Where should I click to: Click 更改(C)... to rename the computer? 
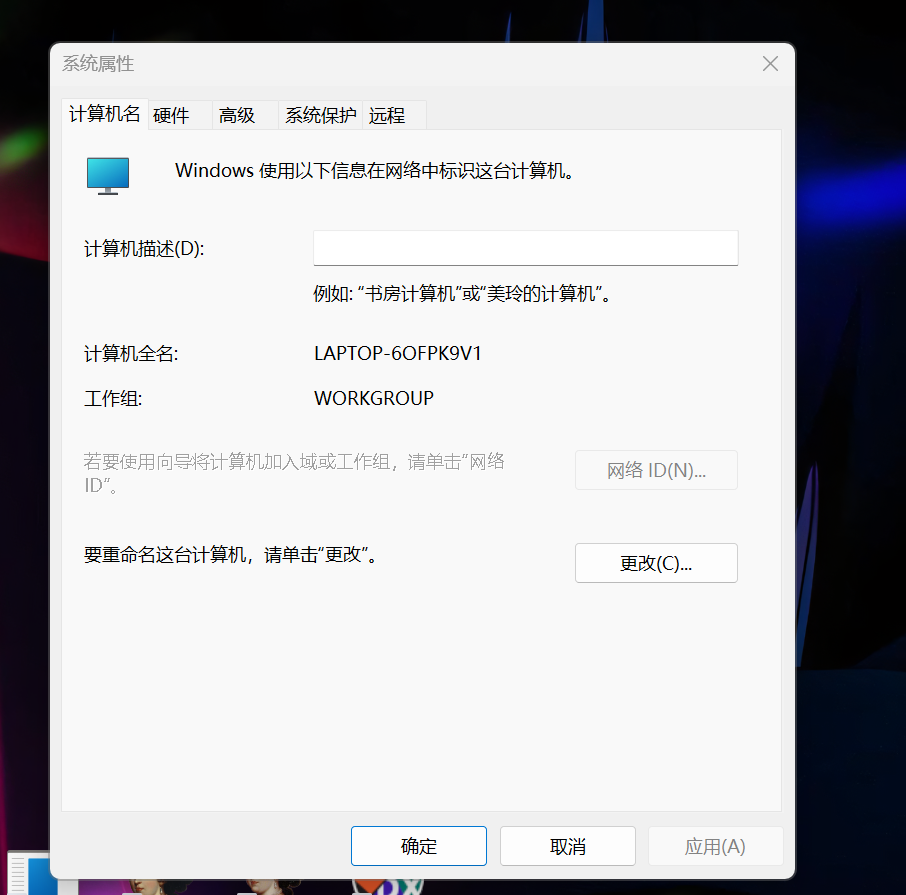tap(656, 563)
